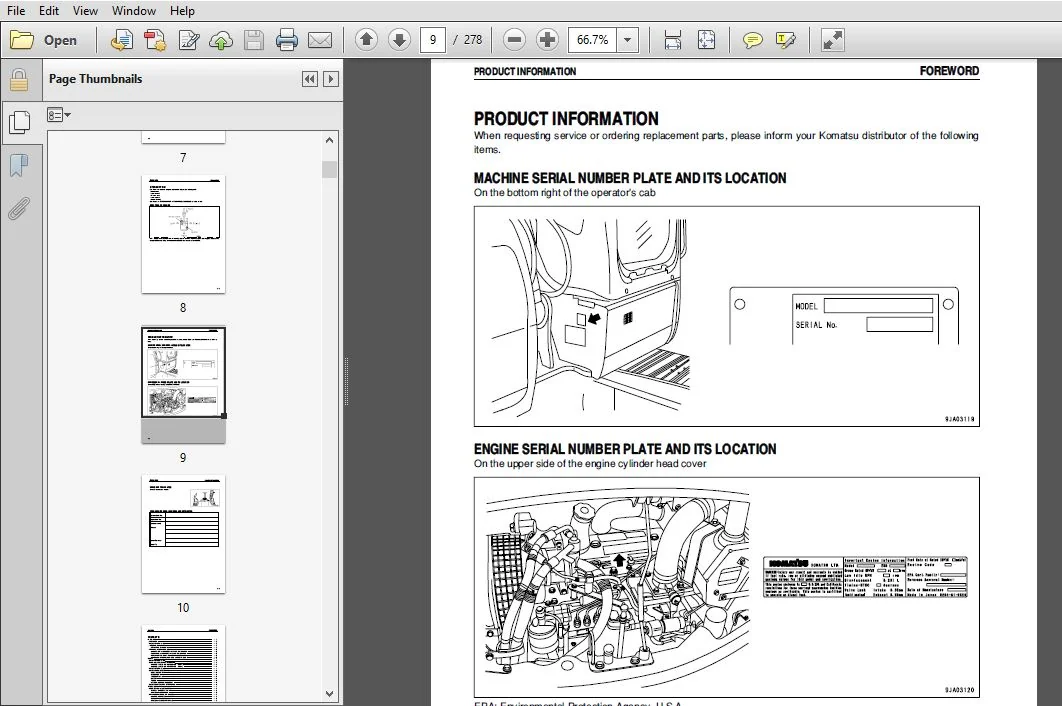This screenshot has width=1062, height=706.
Task: Click the page number input field
Action: click(x=433, y=40)
